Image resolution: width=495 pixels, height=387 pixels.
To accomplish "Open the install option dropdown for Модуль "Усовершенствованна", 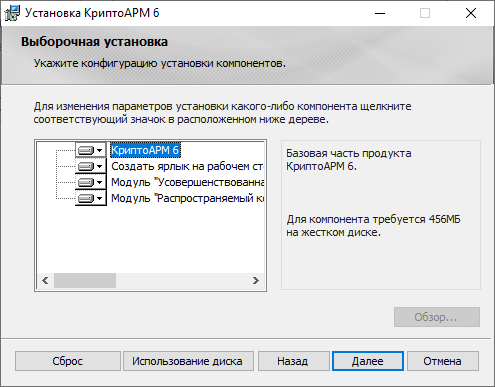I will point(90,182).
